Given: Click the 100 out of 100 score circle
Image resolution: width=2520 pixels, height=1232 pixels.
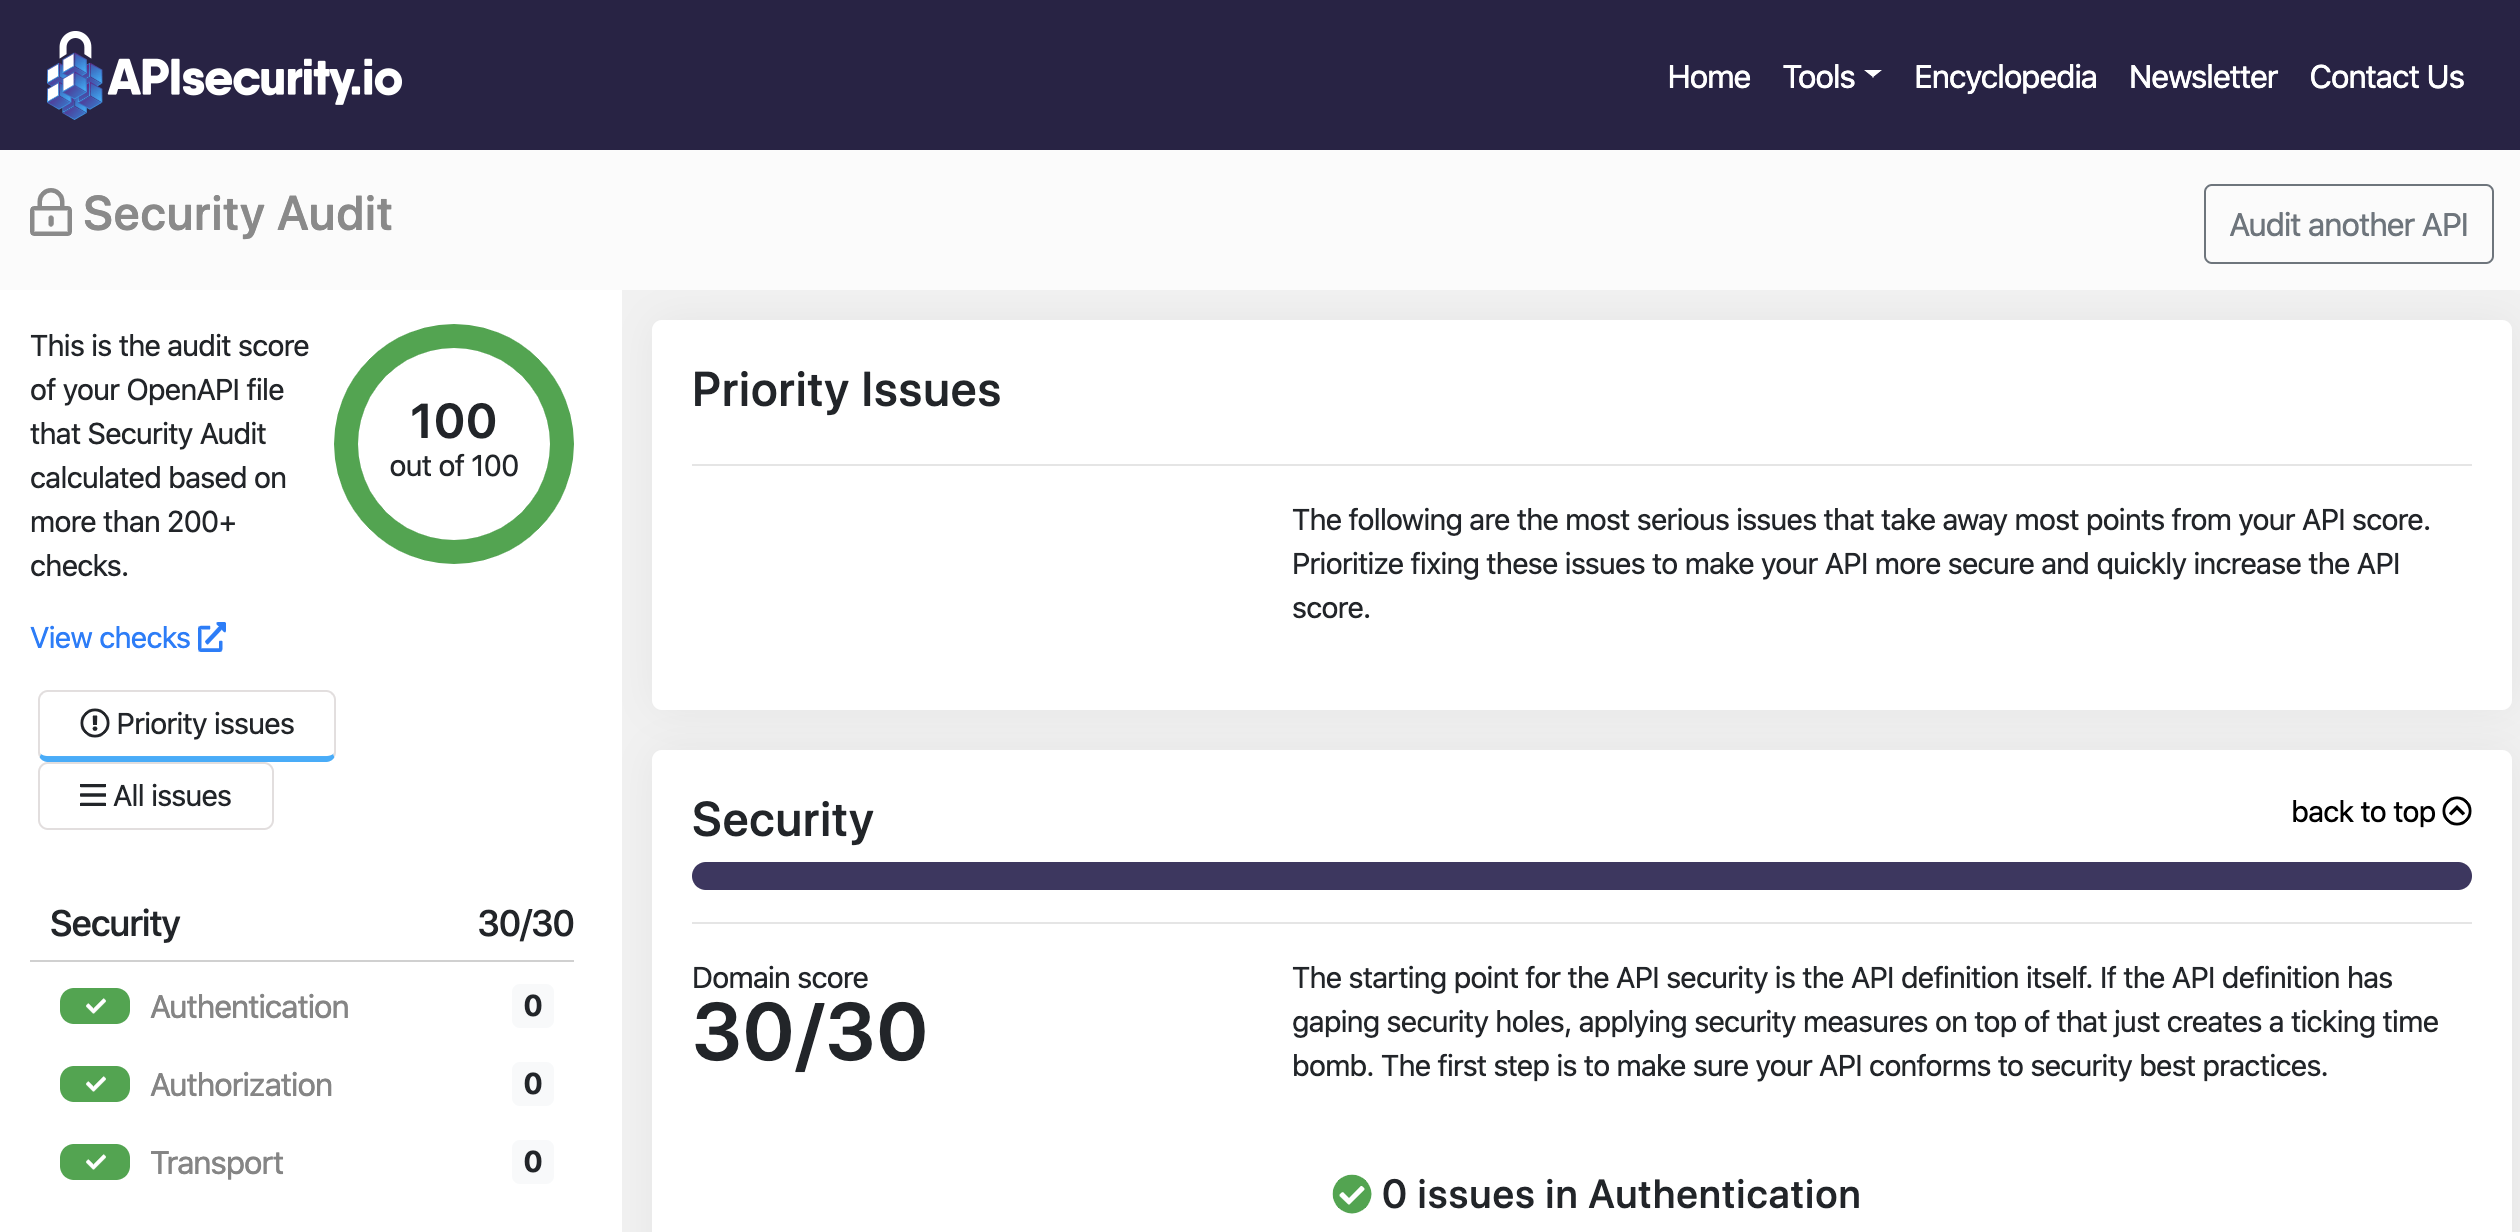Looking at the screenshot, I should click(x=453, y=443).
